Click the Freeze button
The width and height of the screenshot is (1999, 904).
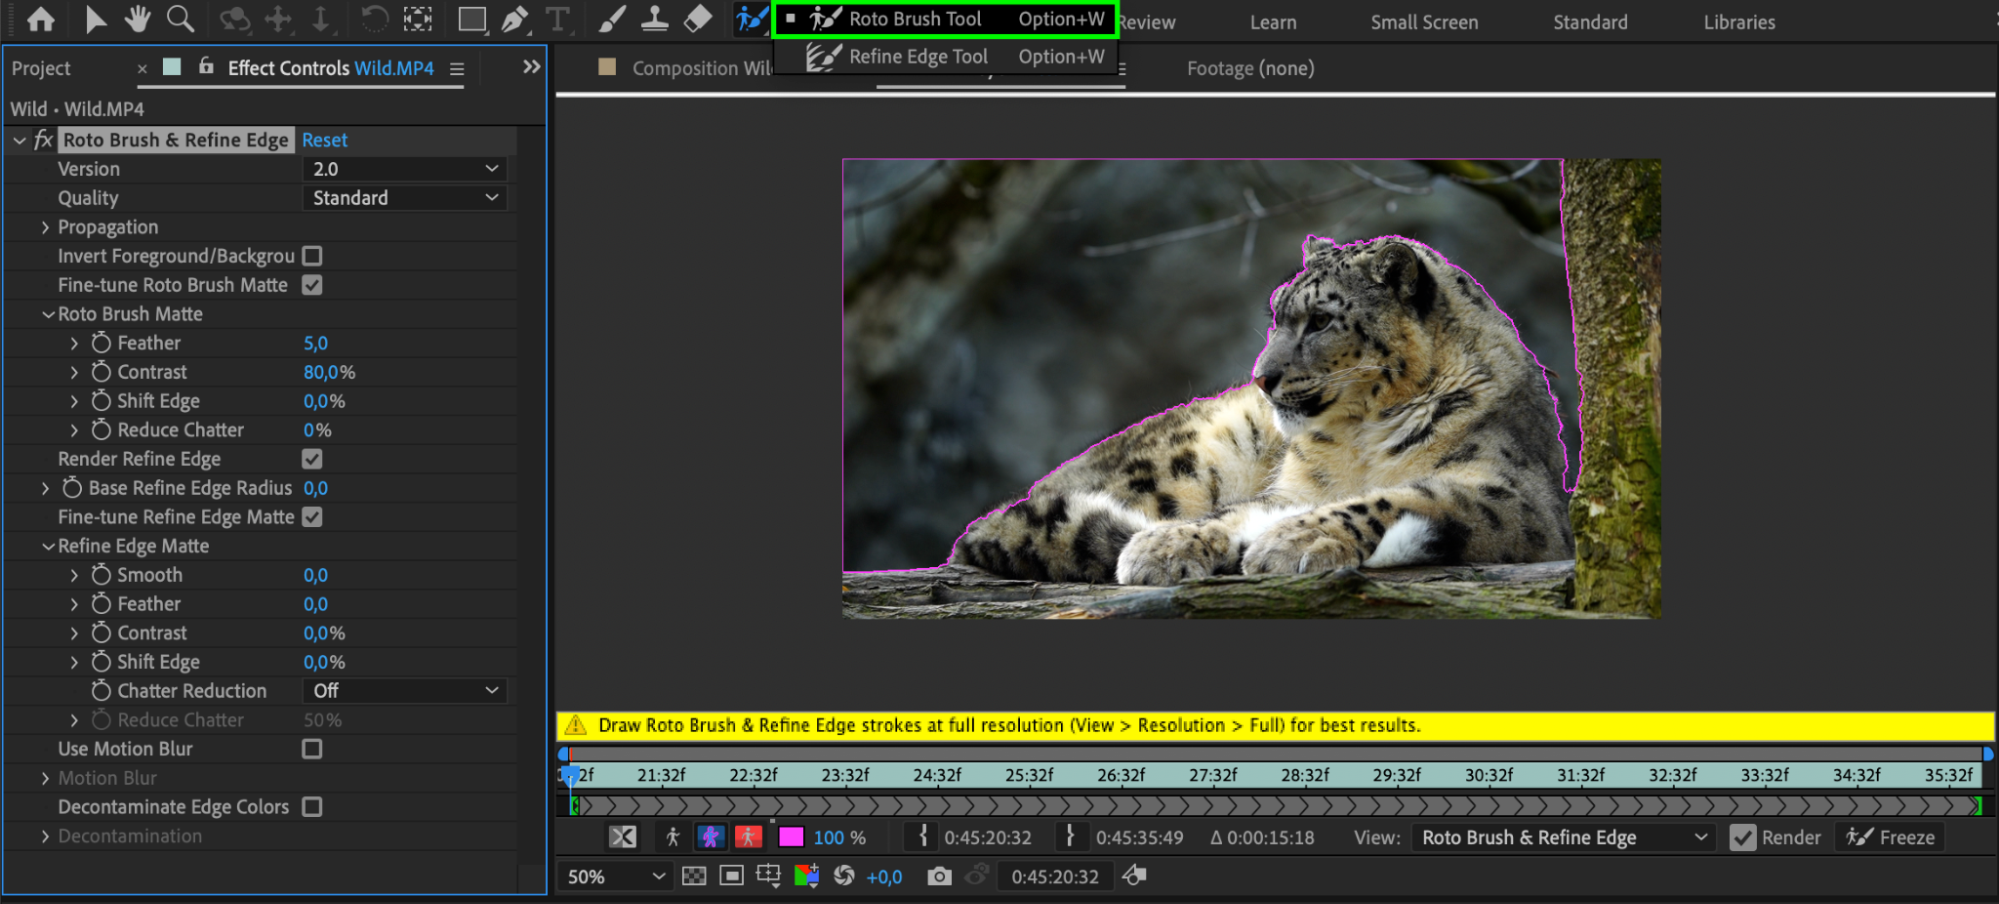(x=1890, y=838)
